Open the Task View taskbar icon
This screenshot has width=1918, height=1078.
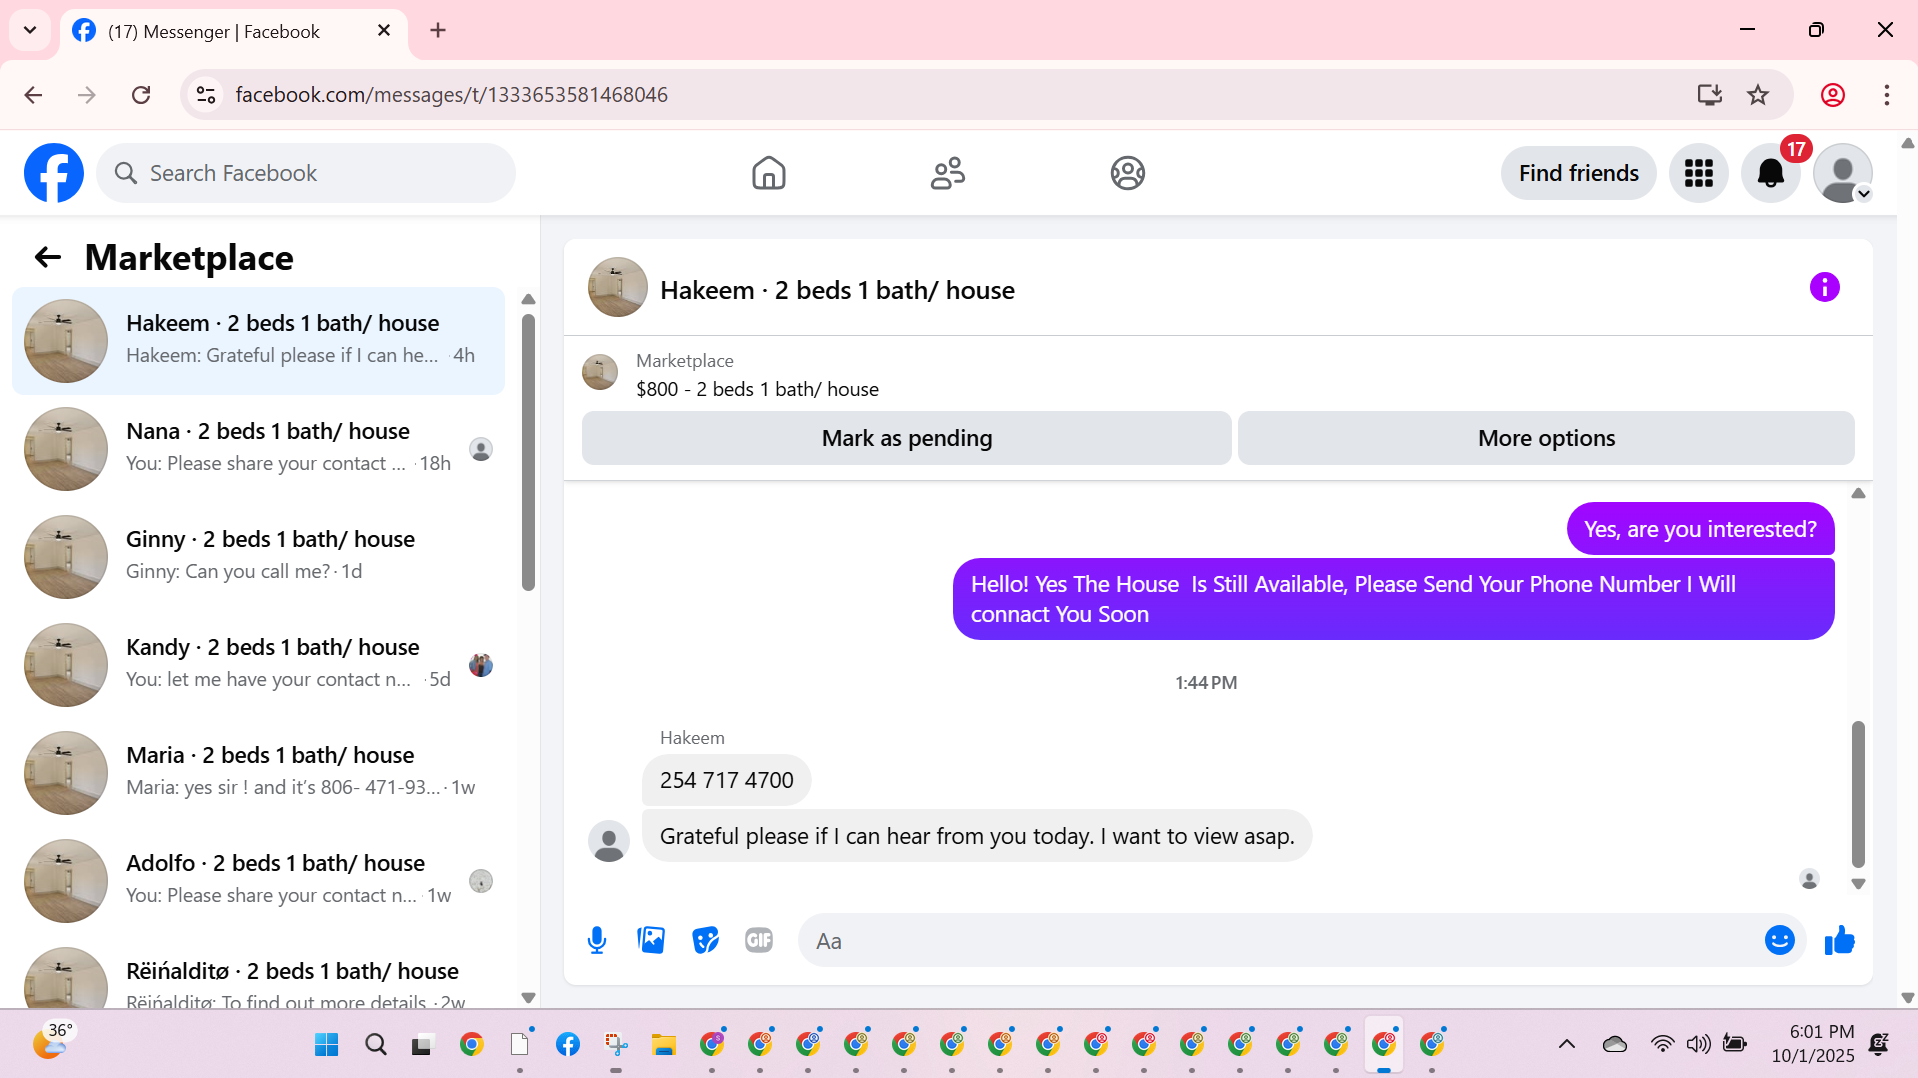click(421, 1045)
